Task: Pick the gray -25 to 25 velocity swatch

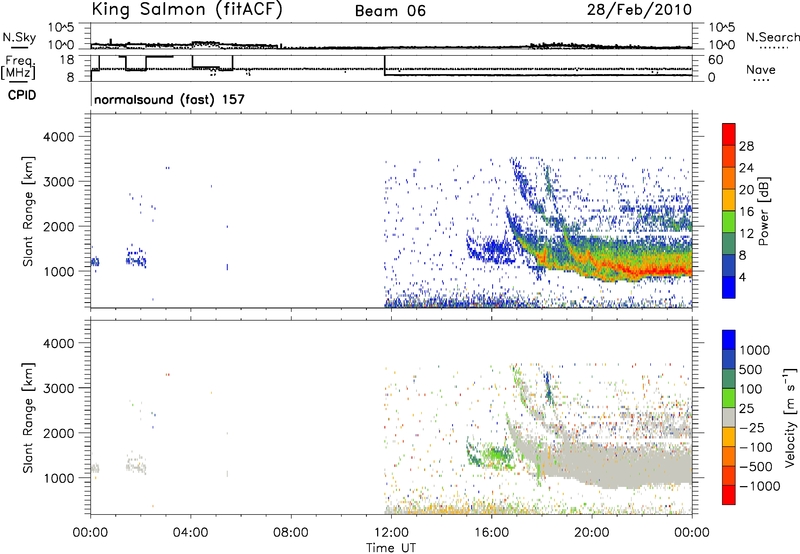Action: pos(729,418)
